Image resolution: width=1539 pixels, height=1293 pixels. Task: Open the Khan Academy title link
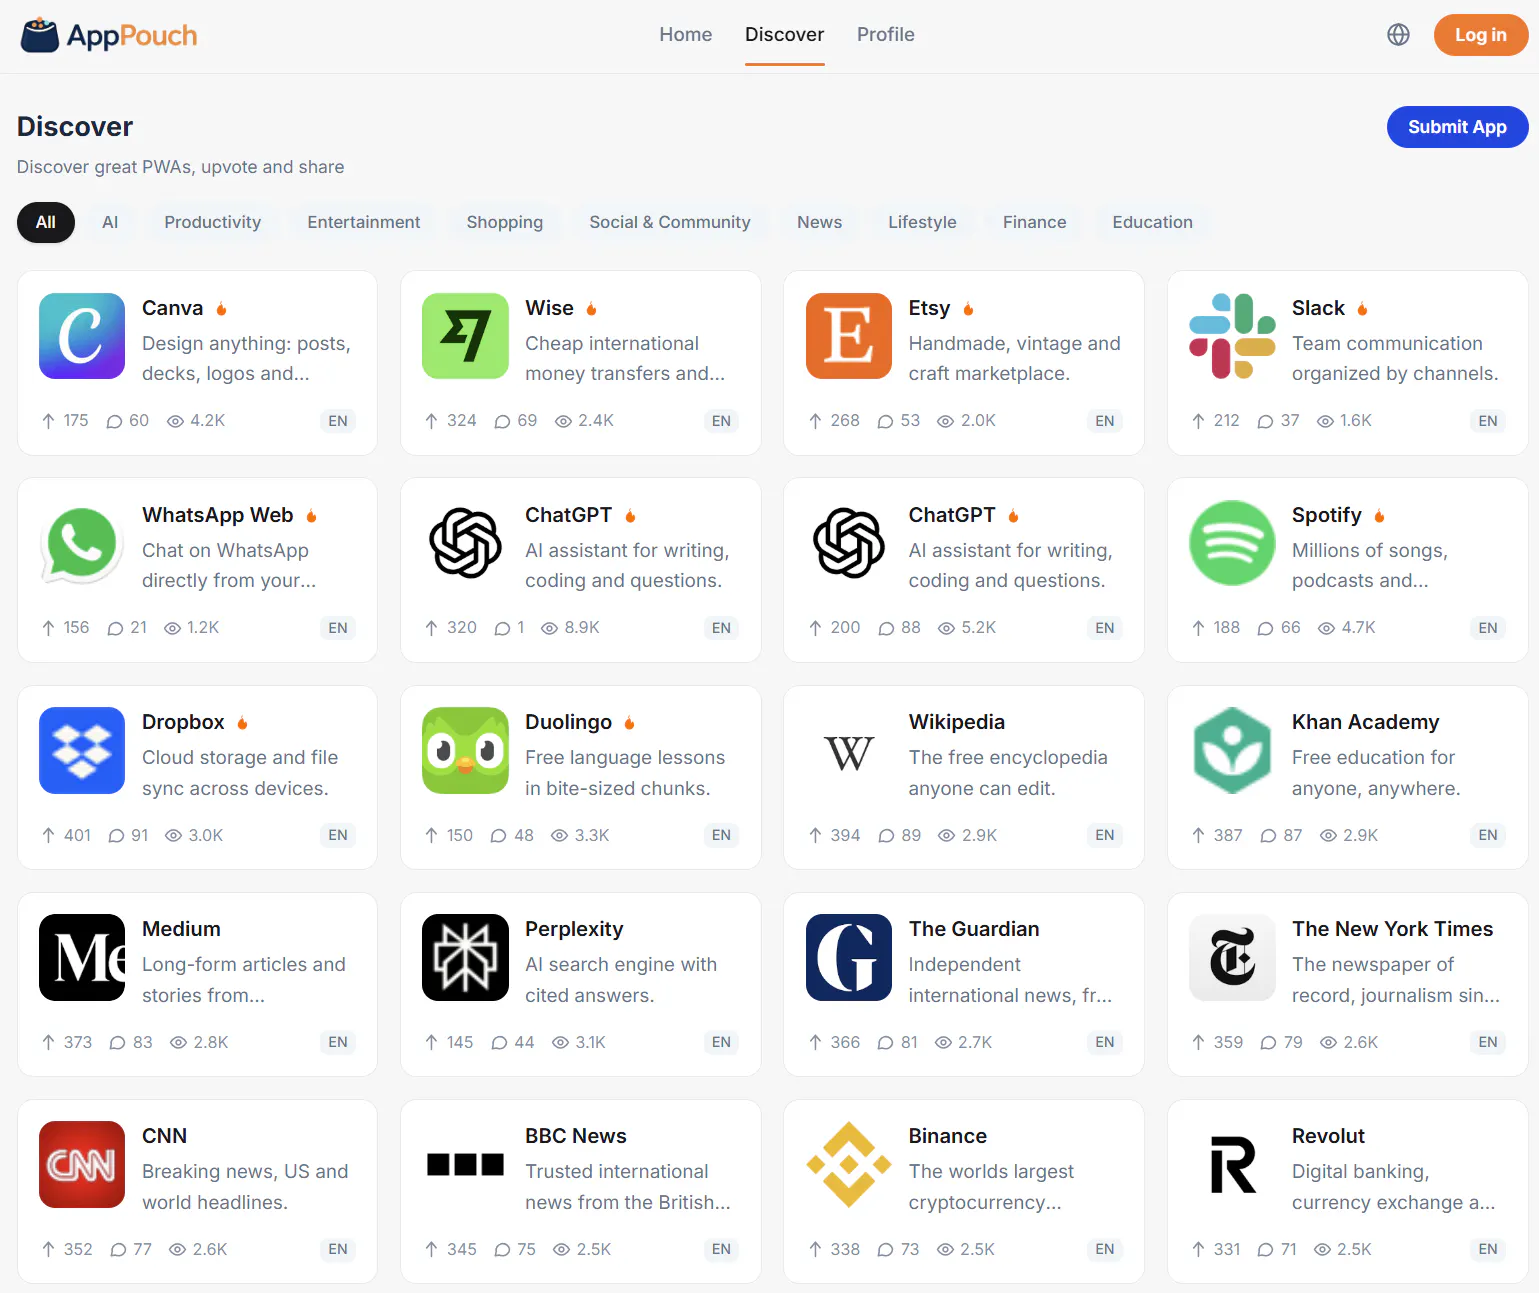[1366, 722]
